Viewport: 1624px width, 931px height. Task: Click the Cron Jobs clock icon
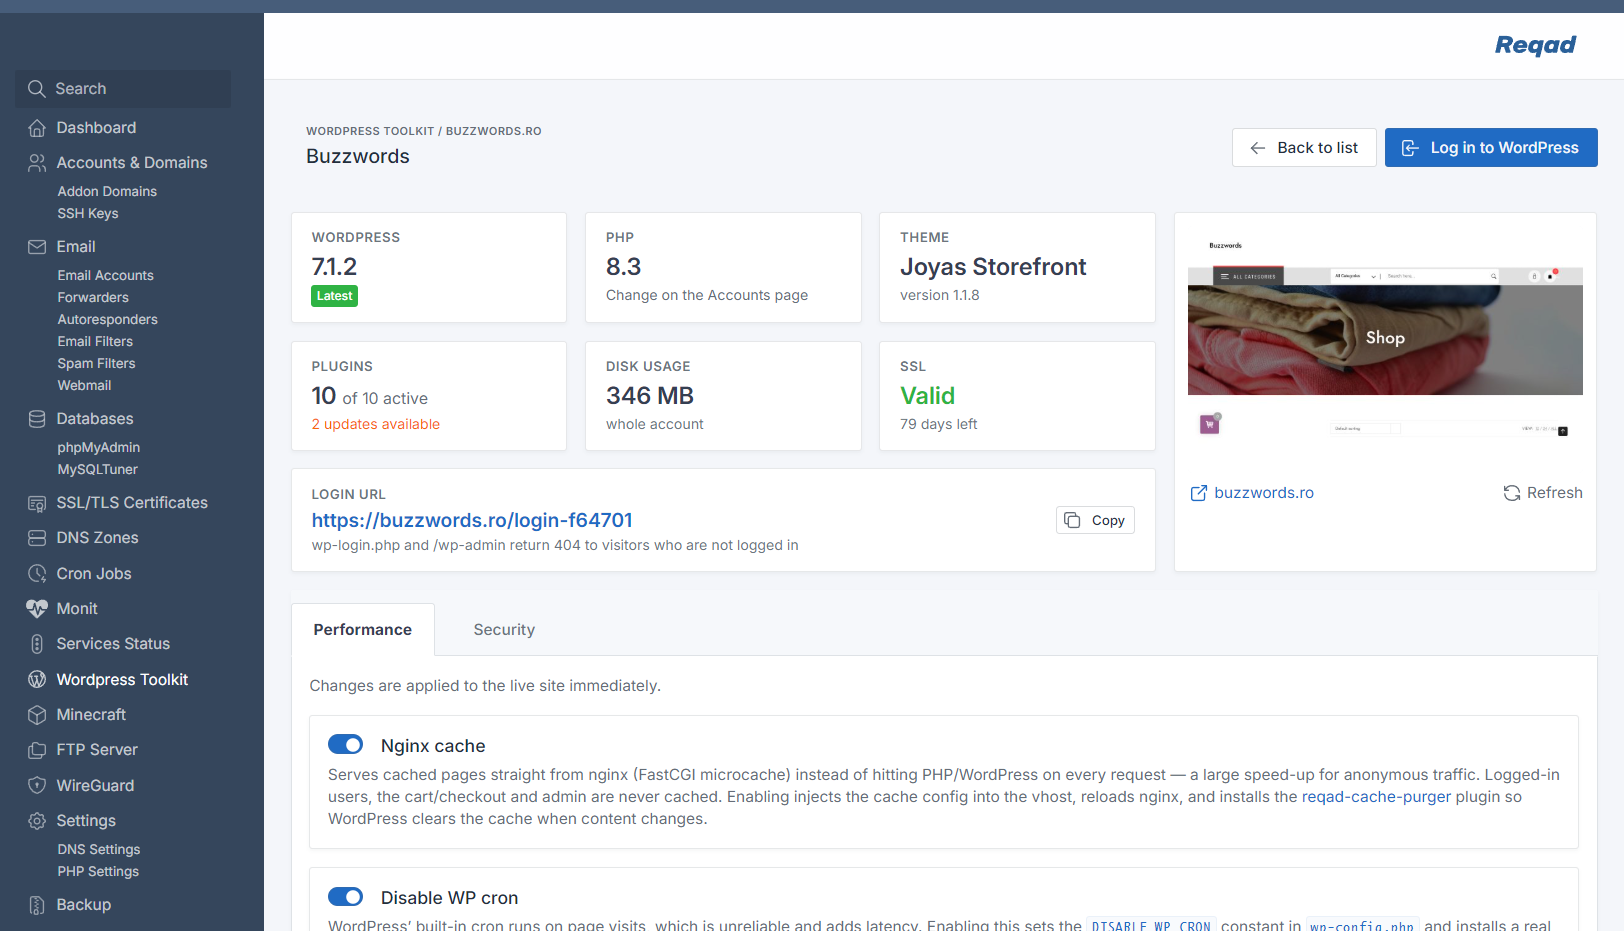coord(37,574)
